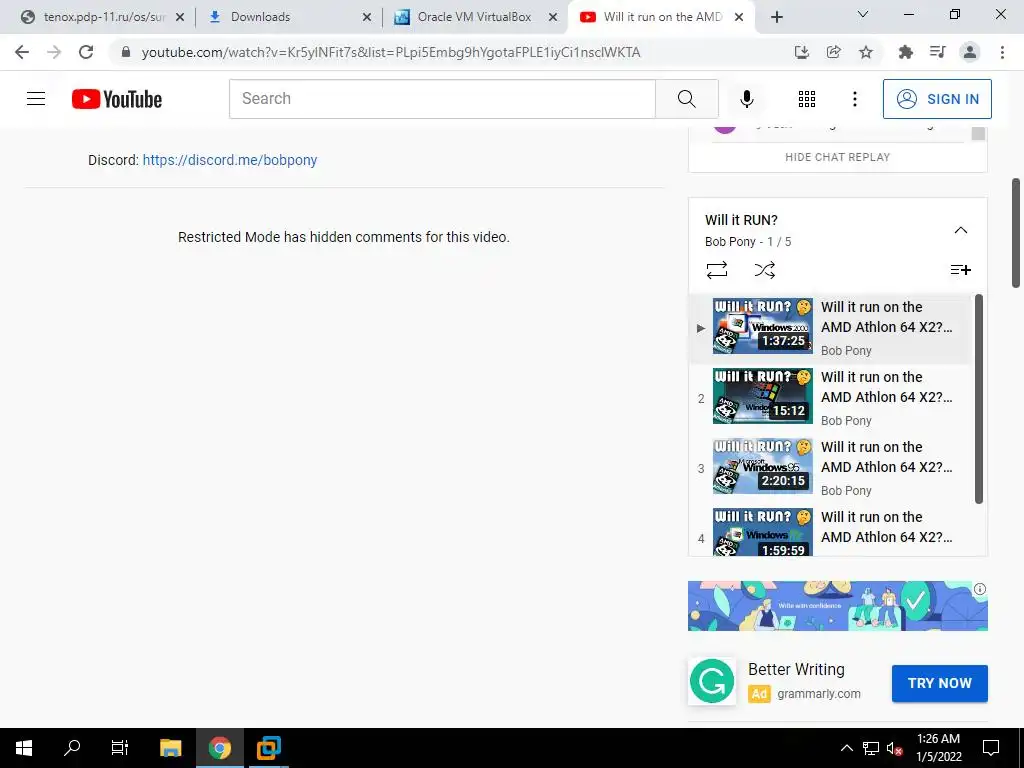Viewport: 1024px width, 768px height.
Task: Close the Oracle VM VirtualBox tab
Action: click(x=553, y=17)
